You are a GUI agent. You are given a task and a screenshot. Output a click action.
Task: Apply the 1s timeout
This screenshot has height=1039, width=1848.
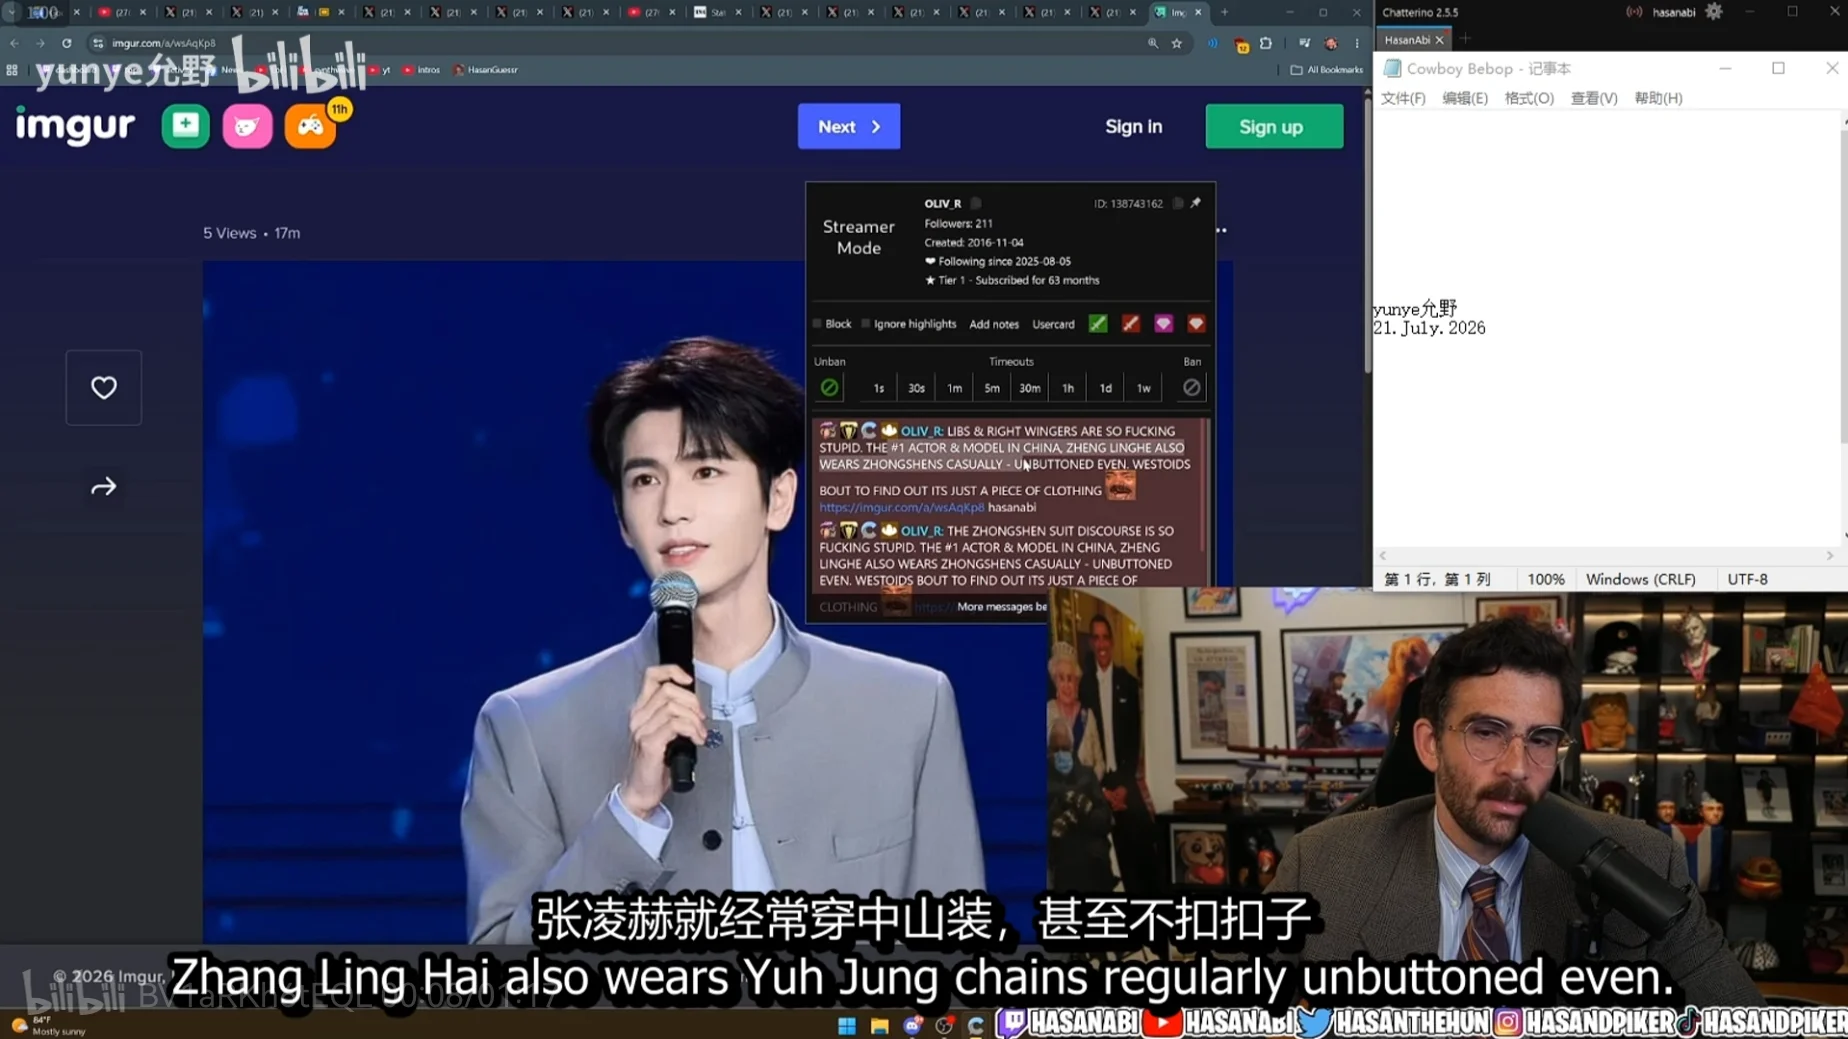tap(879, 388)
